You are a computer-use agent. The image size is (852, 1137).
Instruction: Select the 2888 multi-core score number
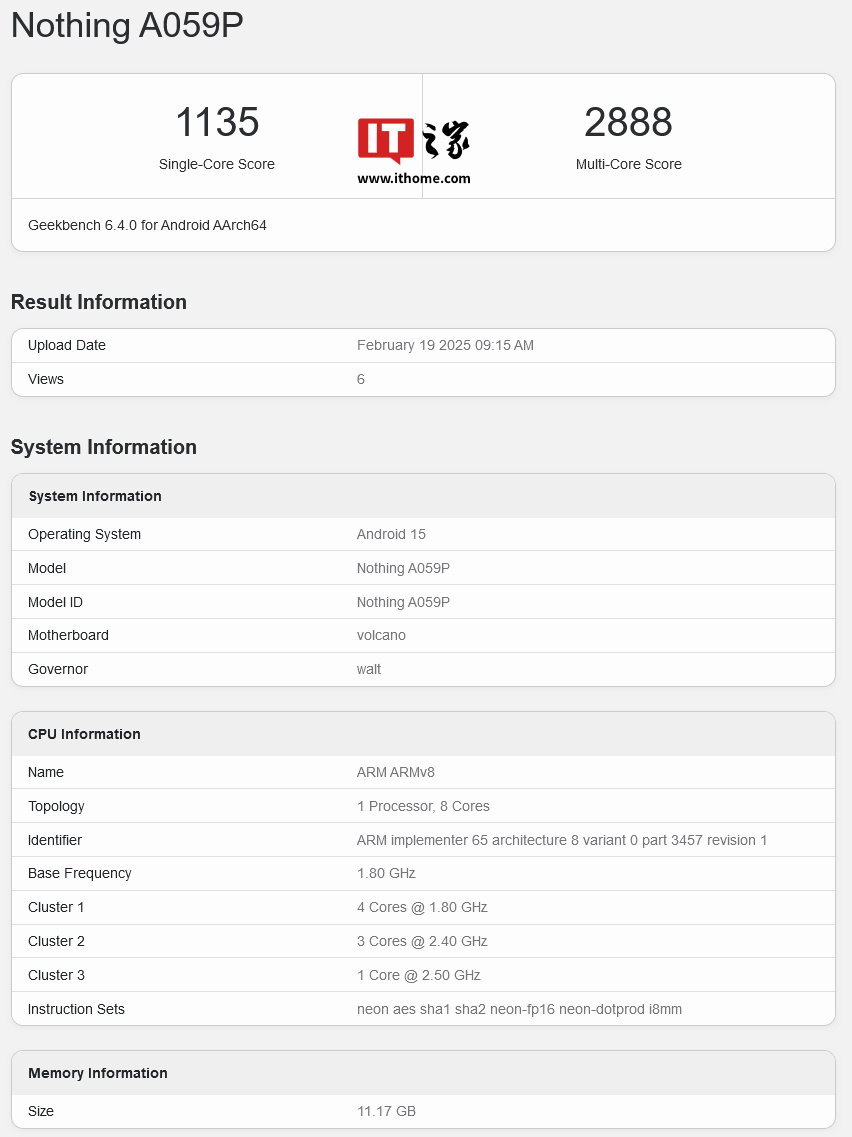pyautogui.click(x=628, y=123)
